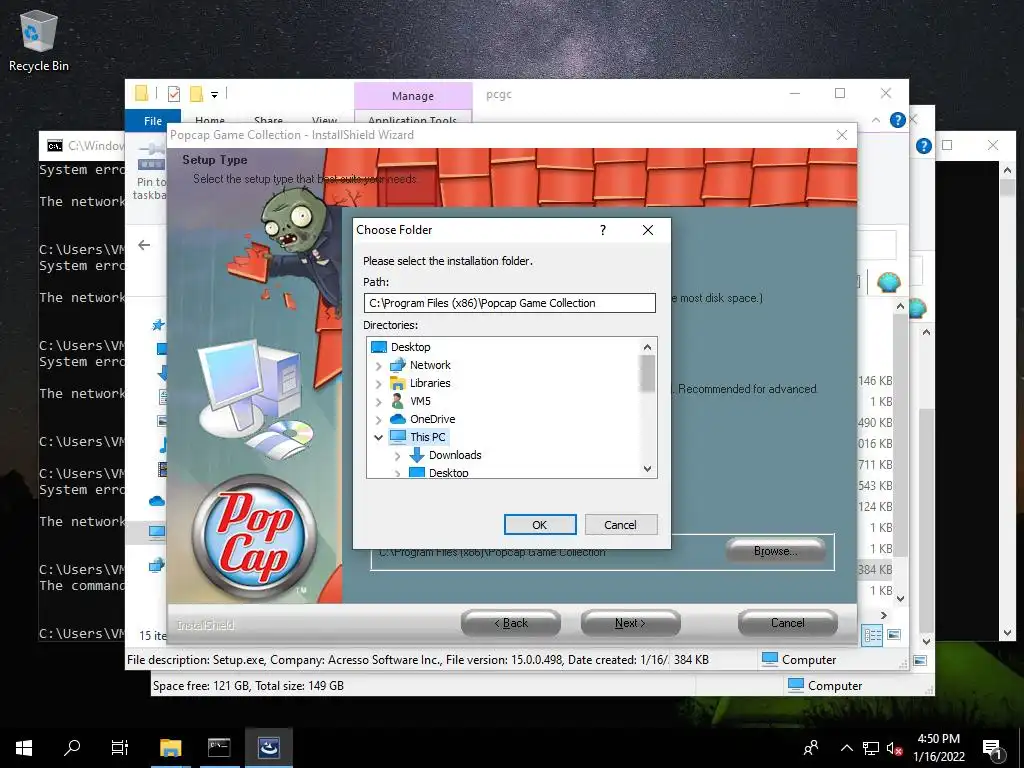The height and width of the screenshot is (768, 1024).
Task: Click the OneDrive cloud icon in the tree
Action: tap(398, 419)
